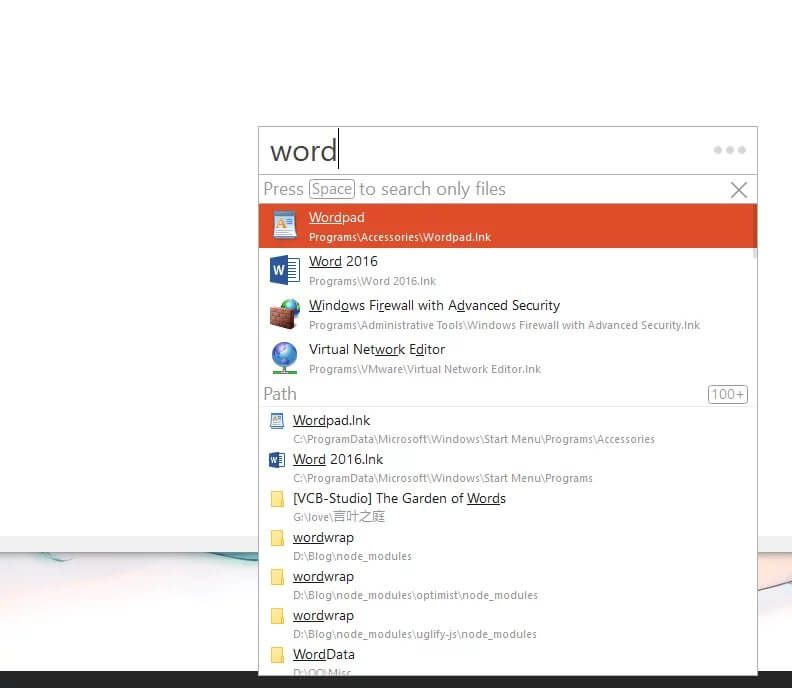
Task: Dismiss the search-only-files hint
Action: 739,190
